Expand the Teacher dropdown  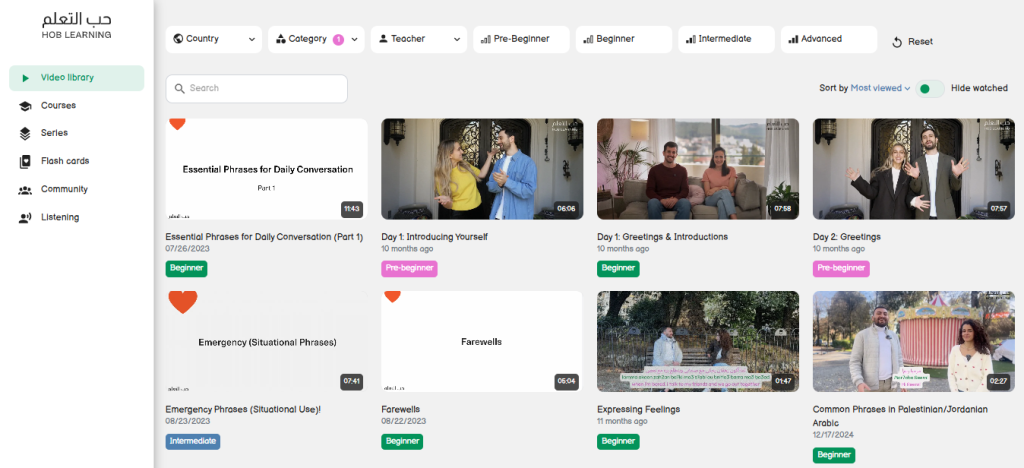(x=418, y=40)
